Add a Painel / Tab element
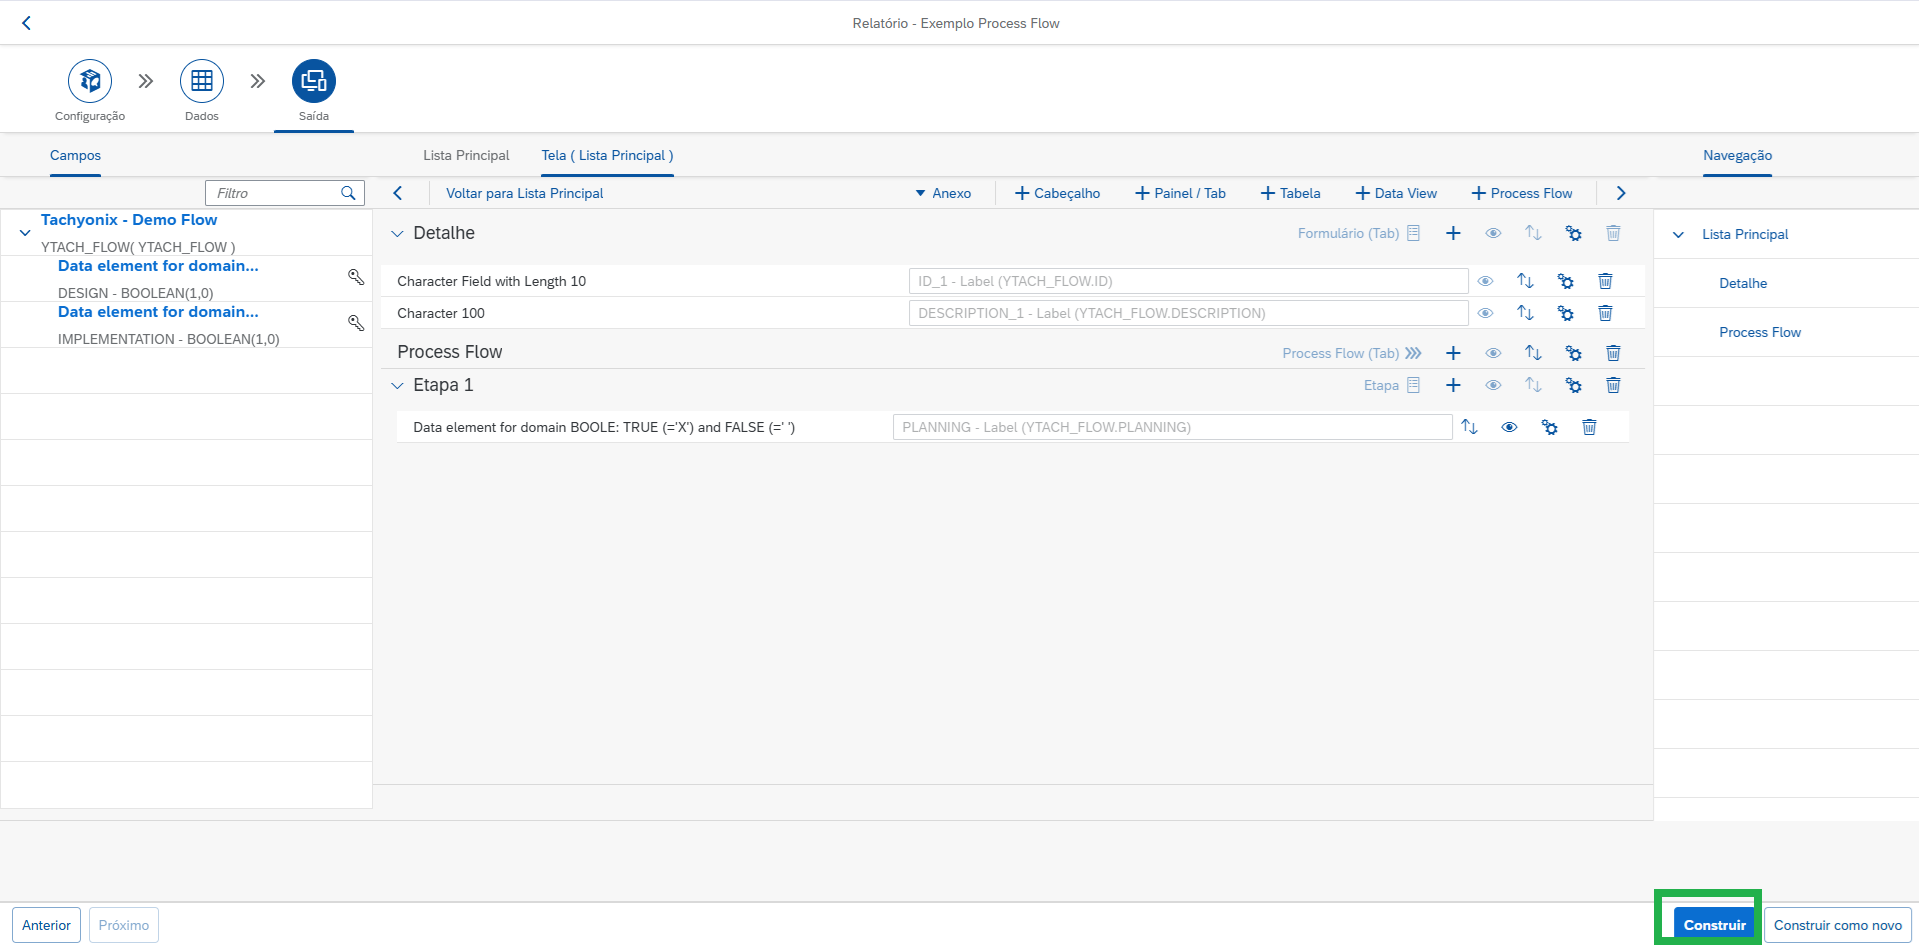 pos(1180,193)
